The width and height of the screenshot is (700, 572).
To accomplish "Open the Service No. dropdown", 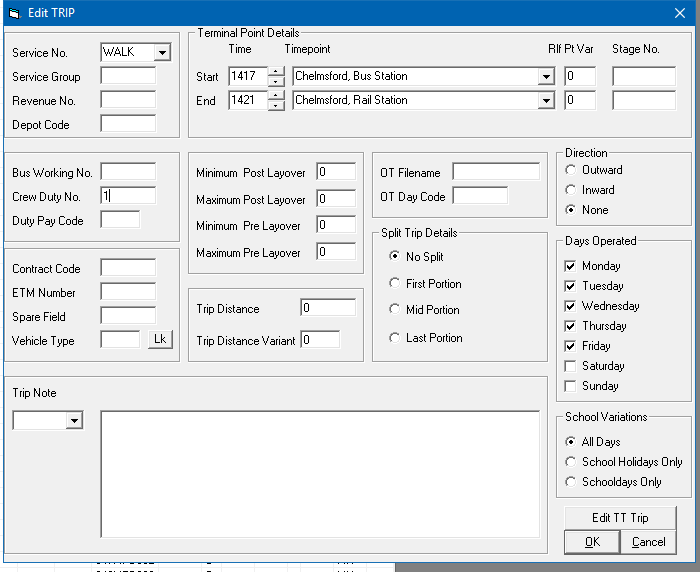I will (x=162, y=52).
